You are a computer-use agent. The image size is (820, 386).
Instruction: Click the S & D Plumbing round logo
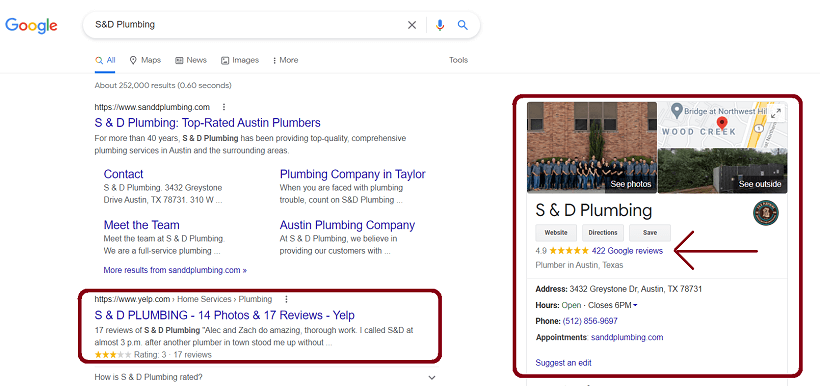coord(766,213)
